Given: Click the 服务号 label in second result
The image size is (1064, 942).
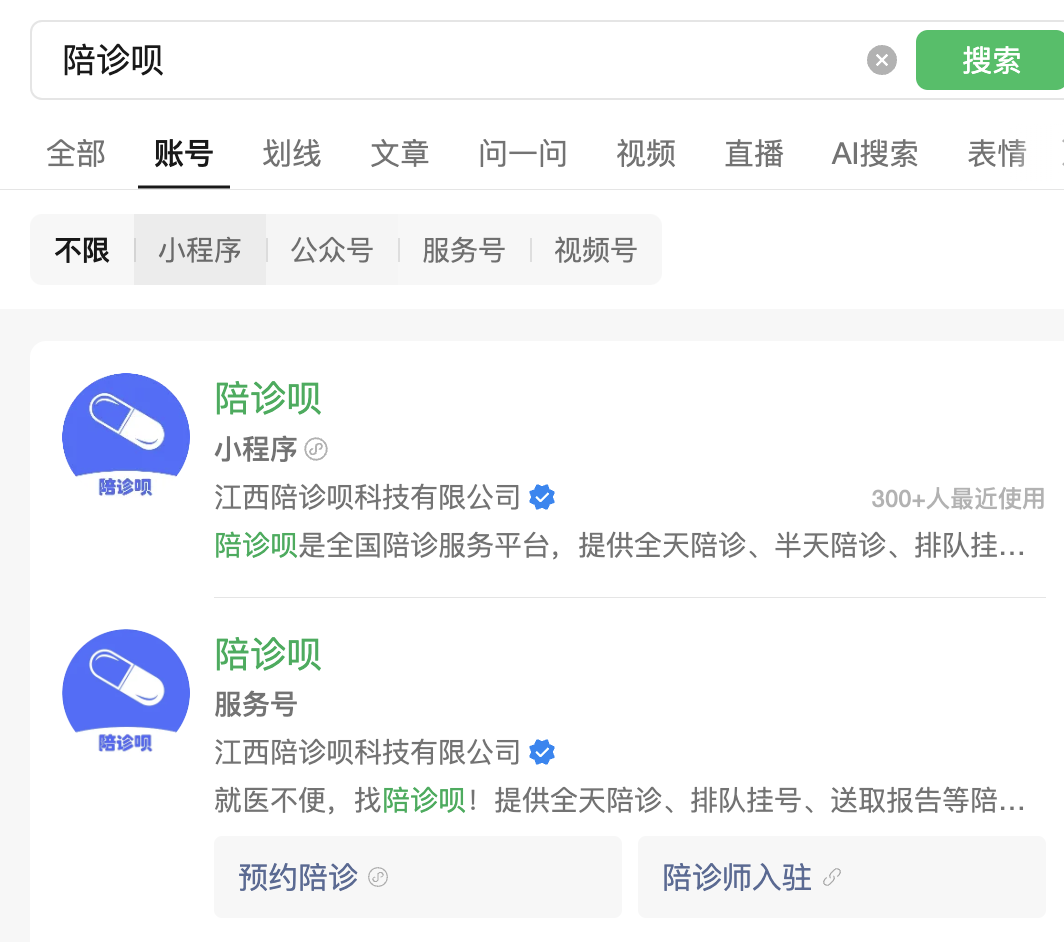Looking at the screenshot, I should (x=256, y=704).
